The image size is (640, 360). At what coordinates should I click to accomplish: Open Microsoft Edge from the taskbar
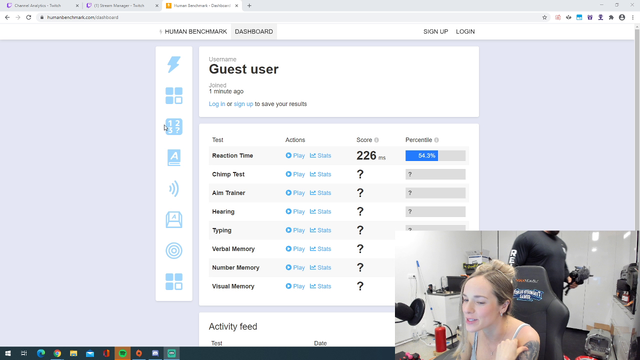(41, 353)
